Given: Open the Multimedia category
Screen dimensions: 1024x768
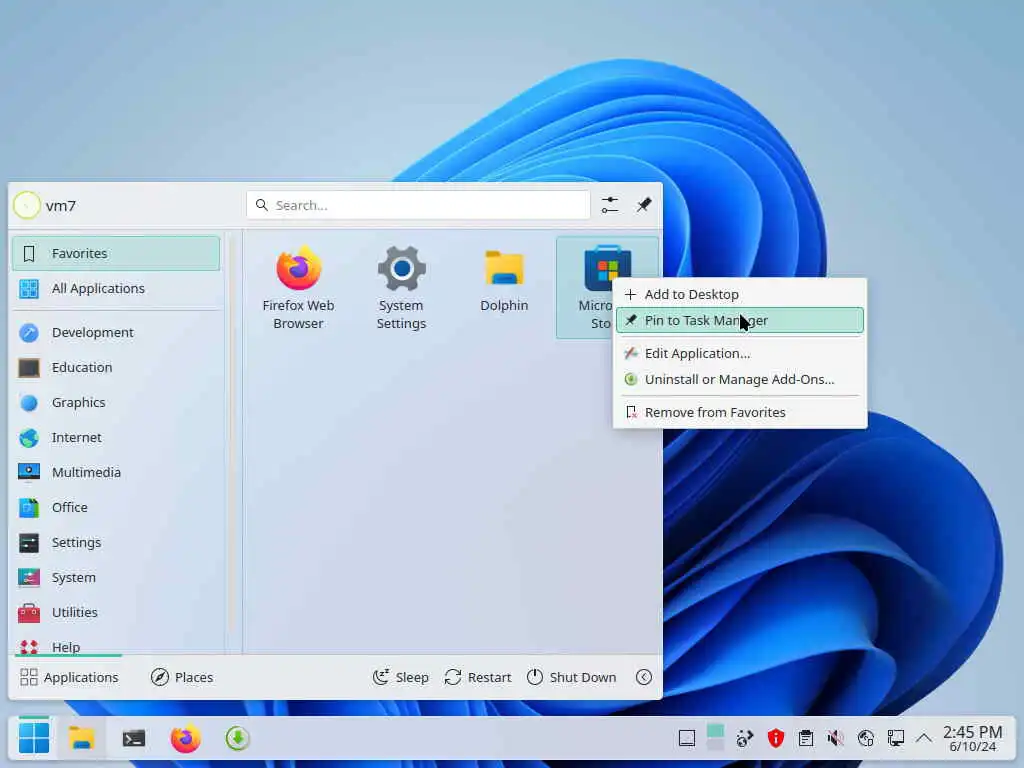Looking at the screenshot, I should [x=116, y=472].
